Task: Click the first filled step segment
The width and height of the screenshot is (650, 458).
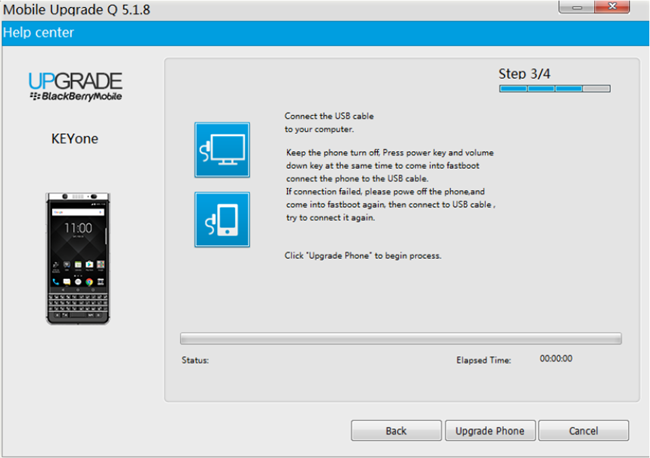Action: (513, 89)
